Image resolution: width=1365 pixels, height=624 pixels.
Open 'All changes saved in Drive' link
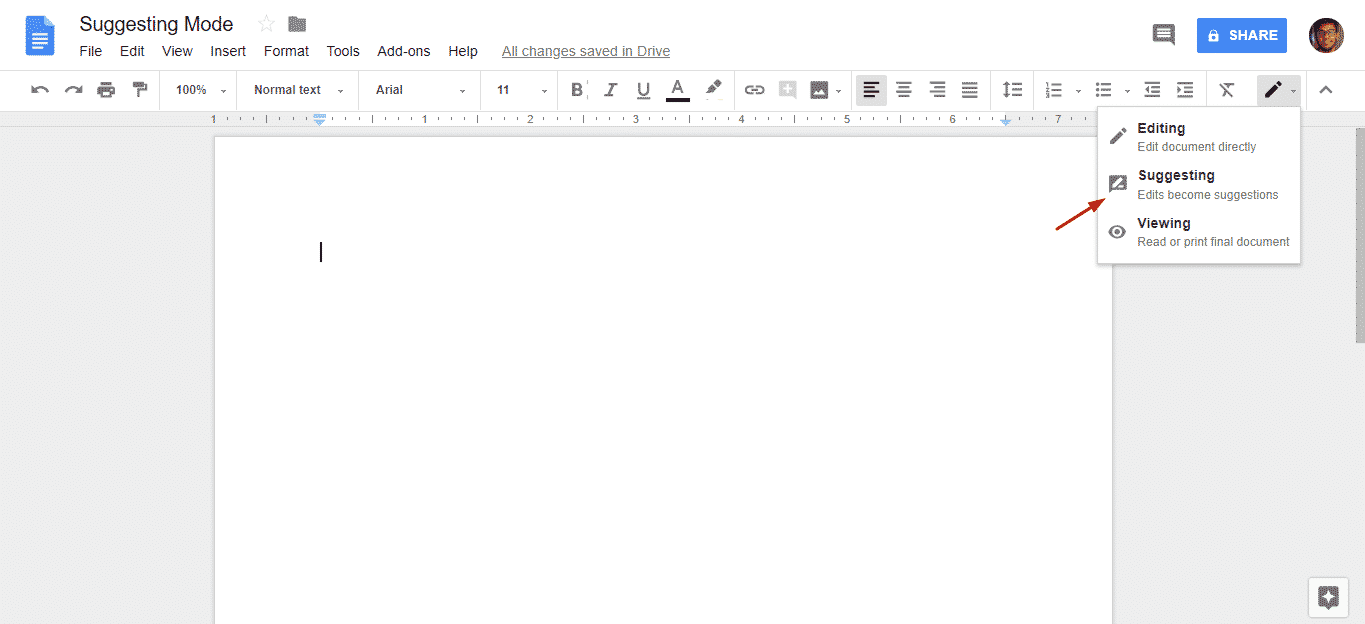(x=585, y=51)
